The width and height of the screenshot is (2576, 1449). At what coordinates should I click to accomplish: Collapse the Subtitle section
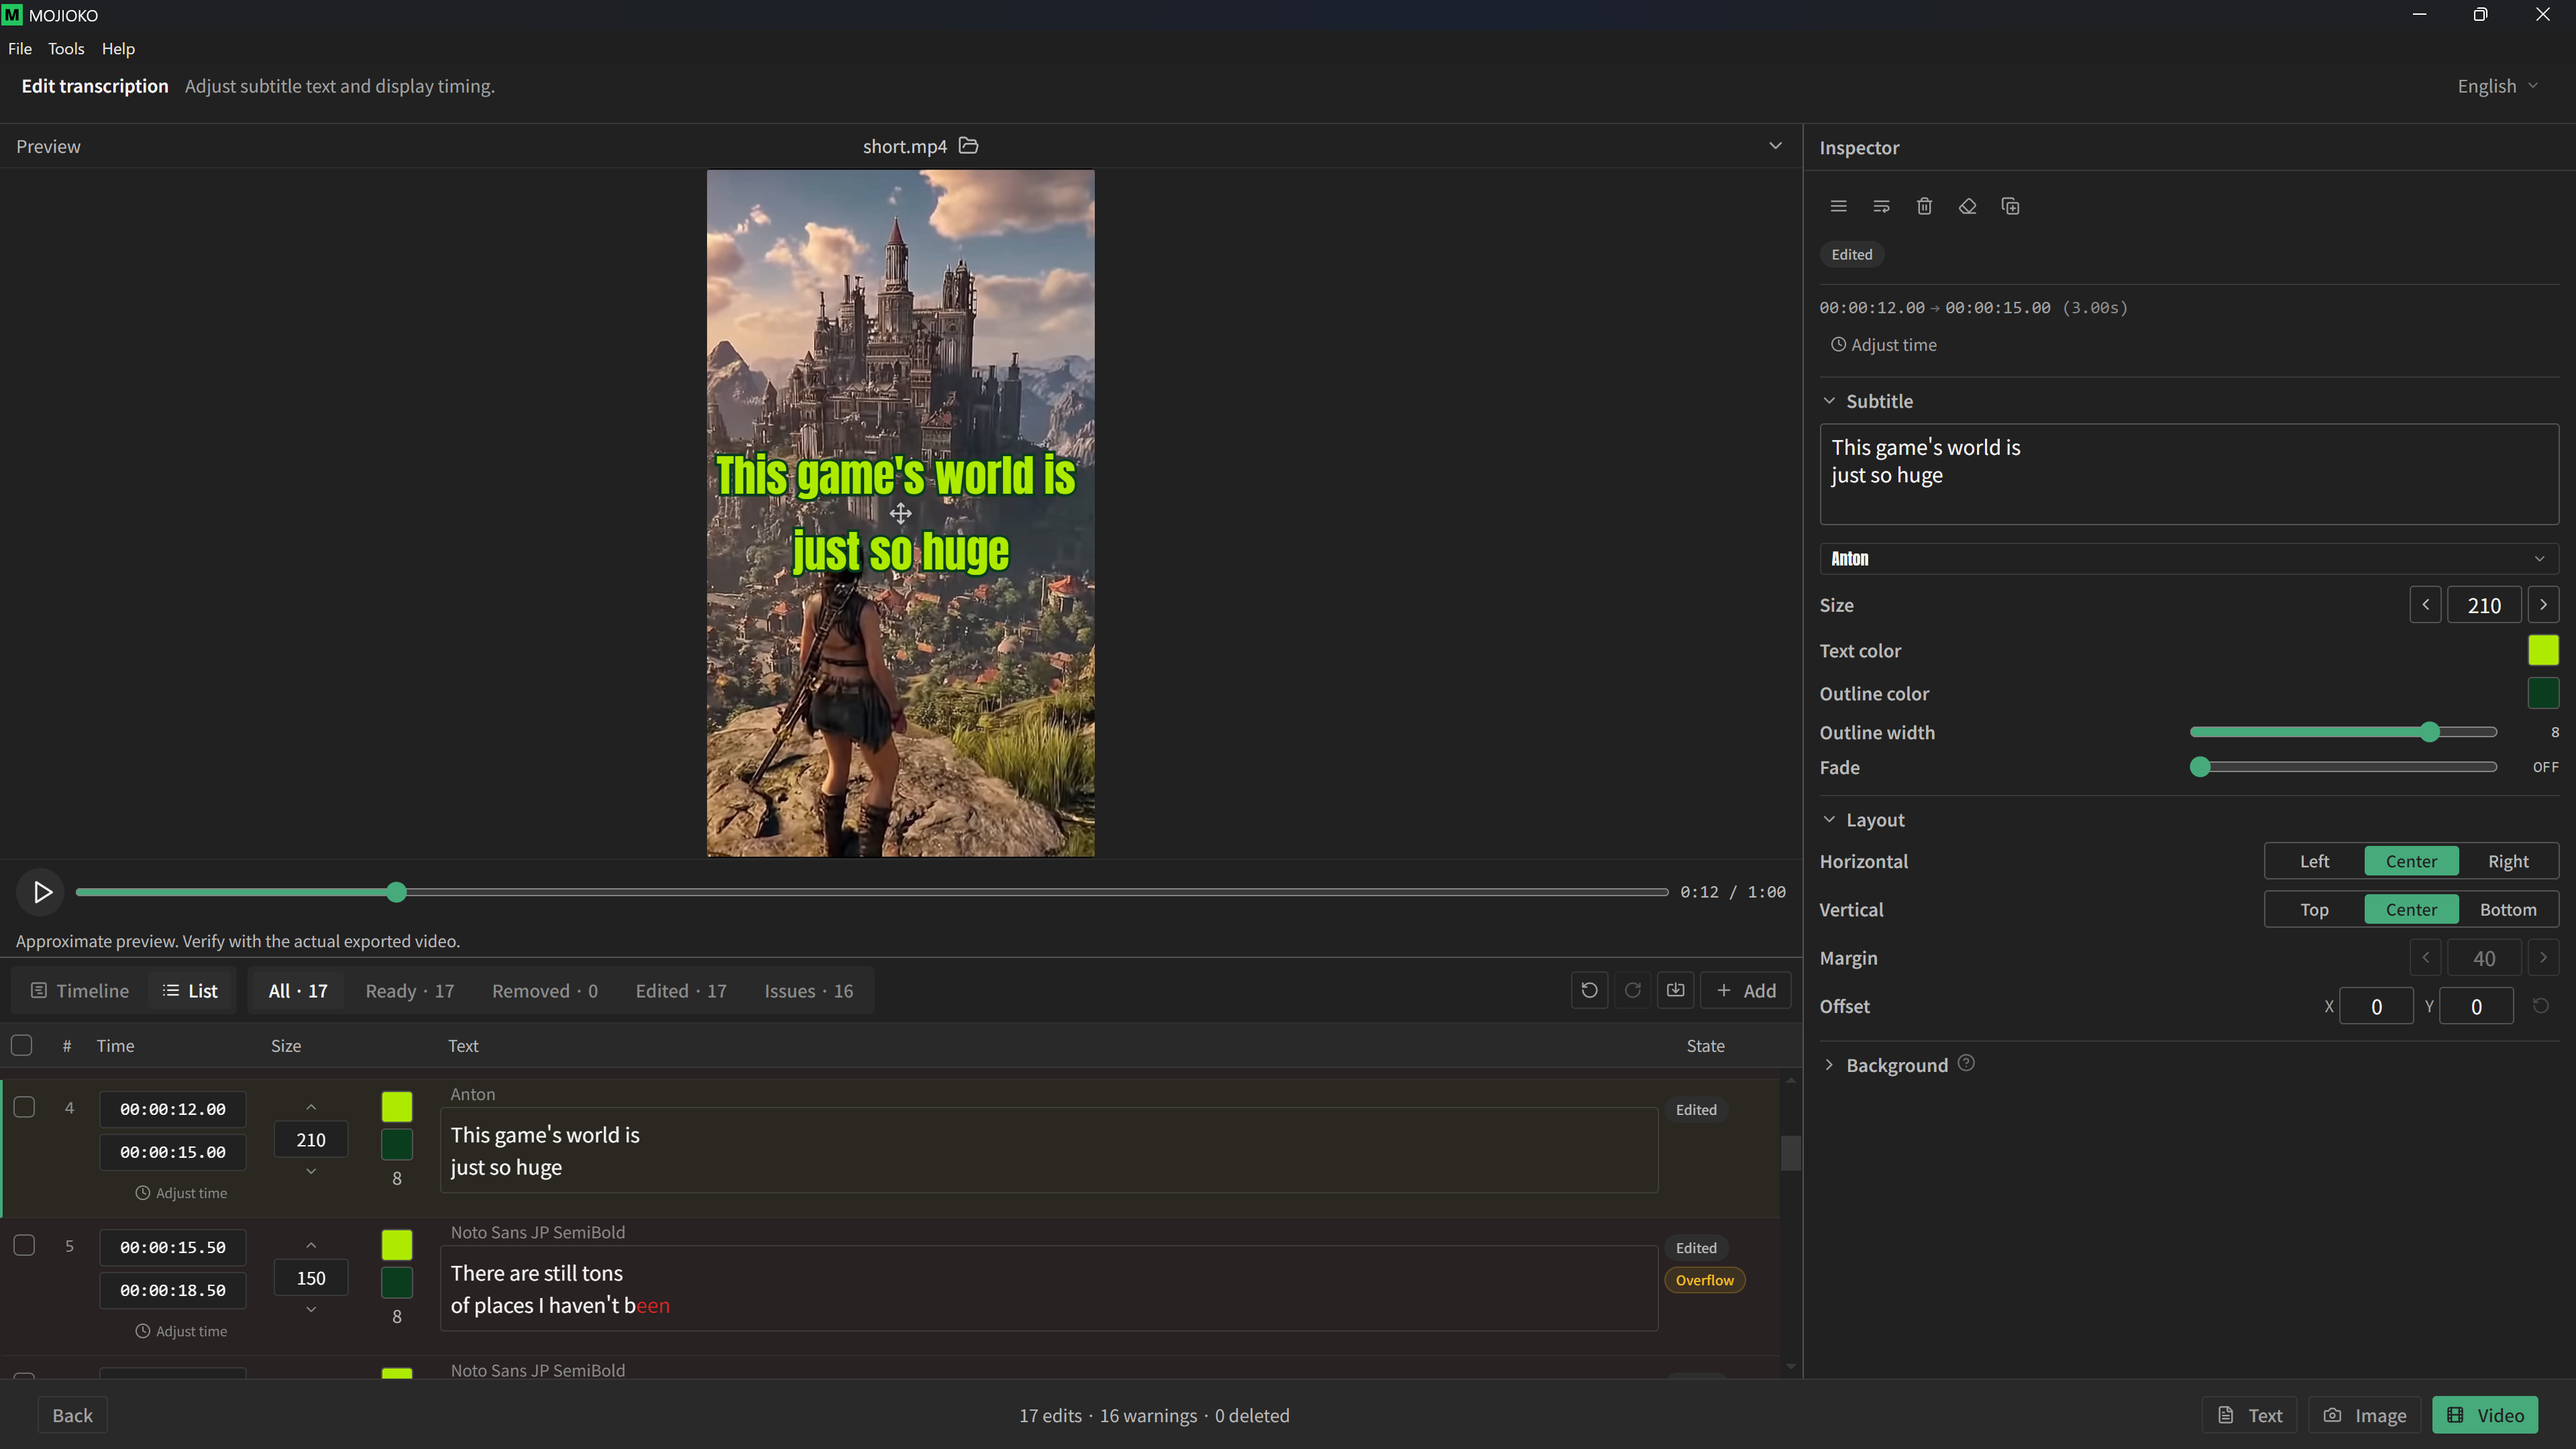(1829, 401)
